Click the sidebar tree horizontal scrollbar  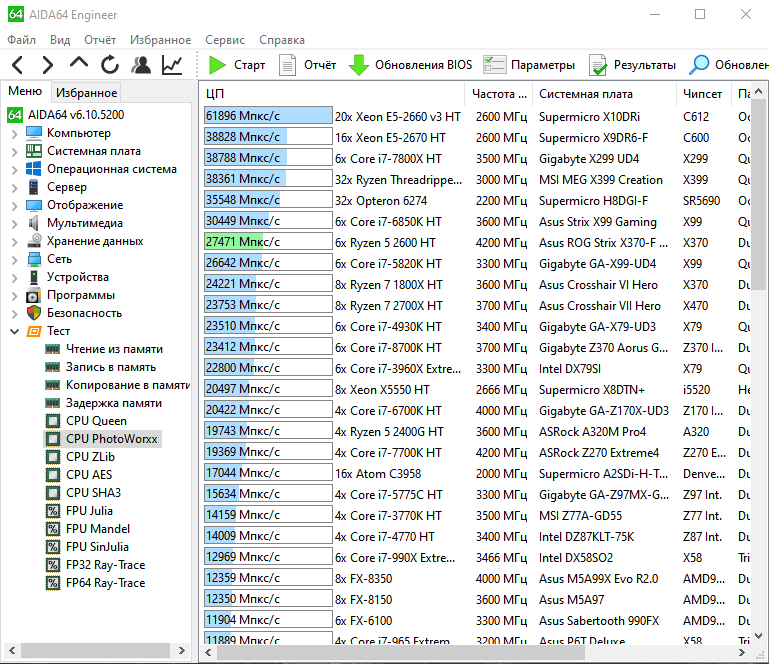pos(95,650)
